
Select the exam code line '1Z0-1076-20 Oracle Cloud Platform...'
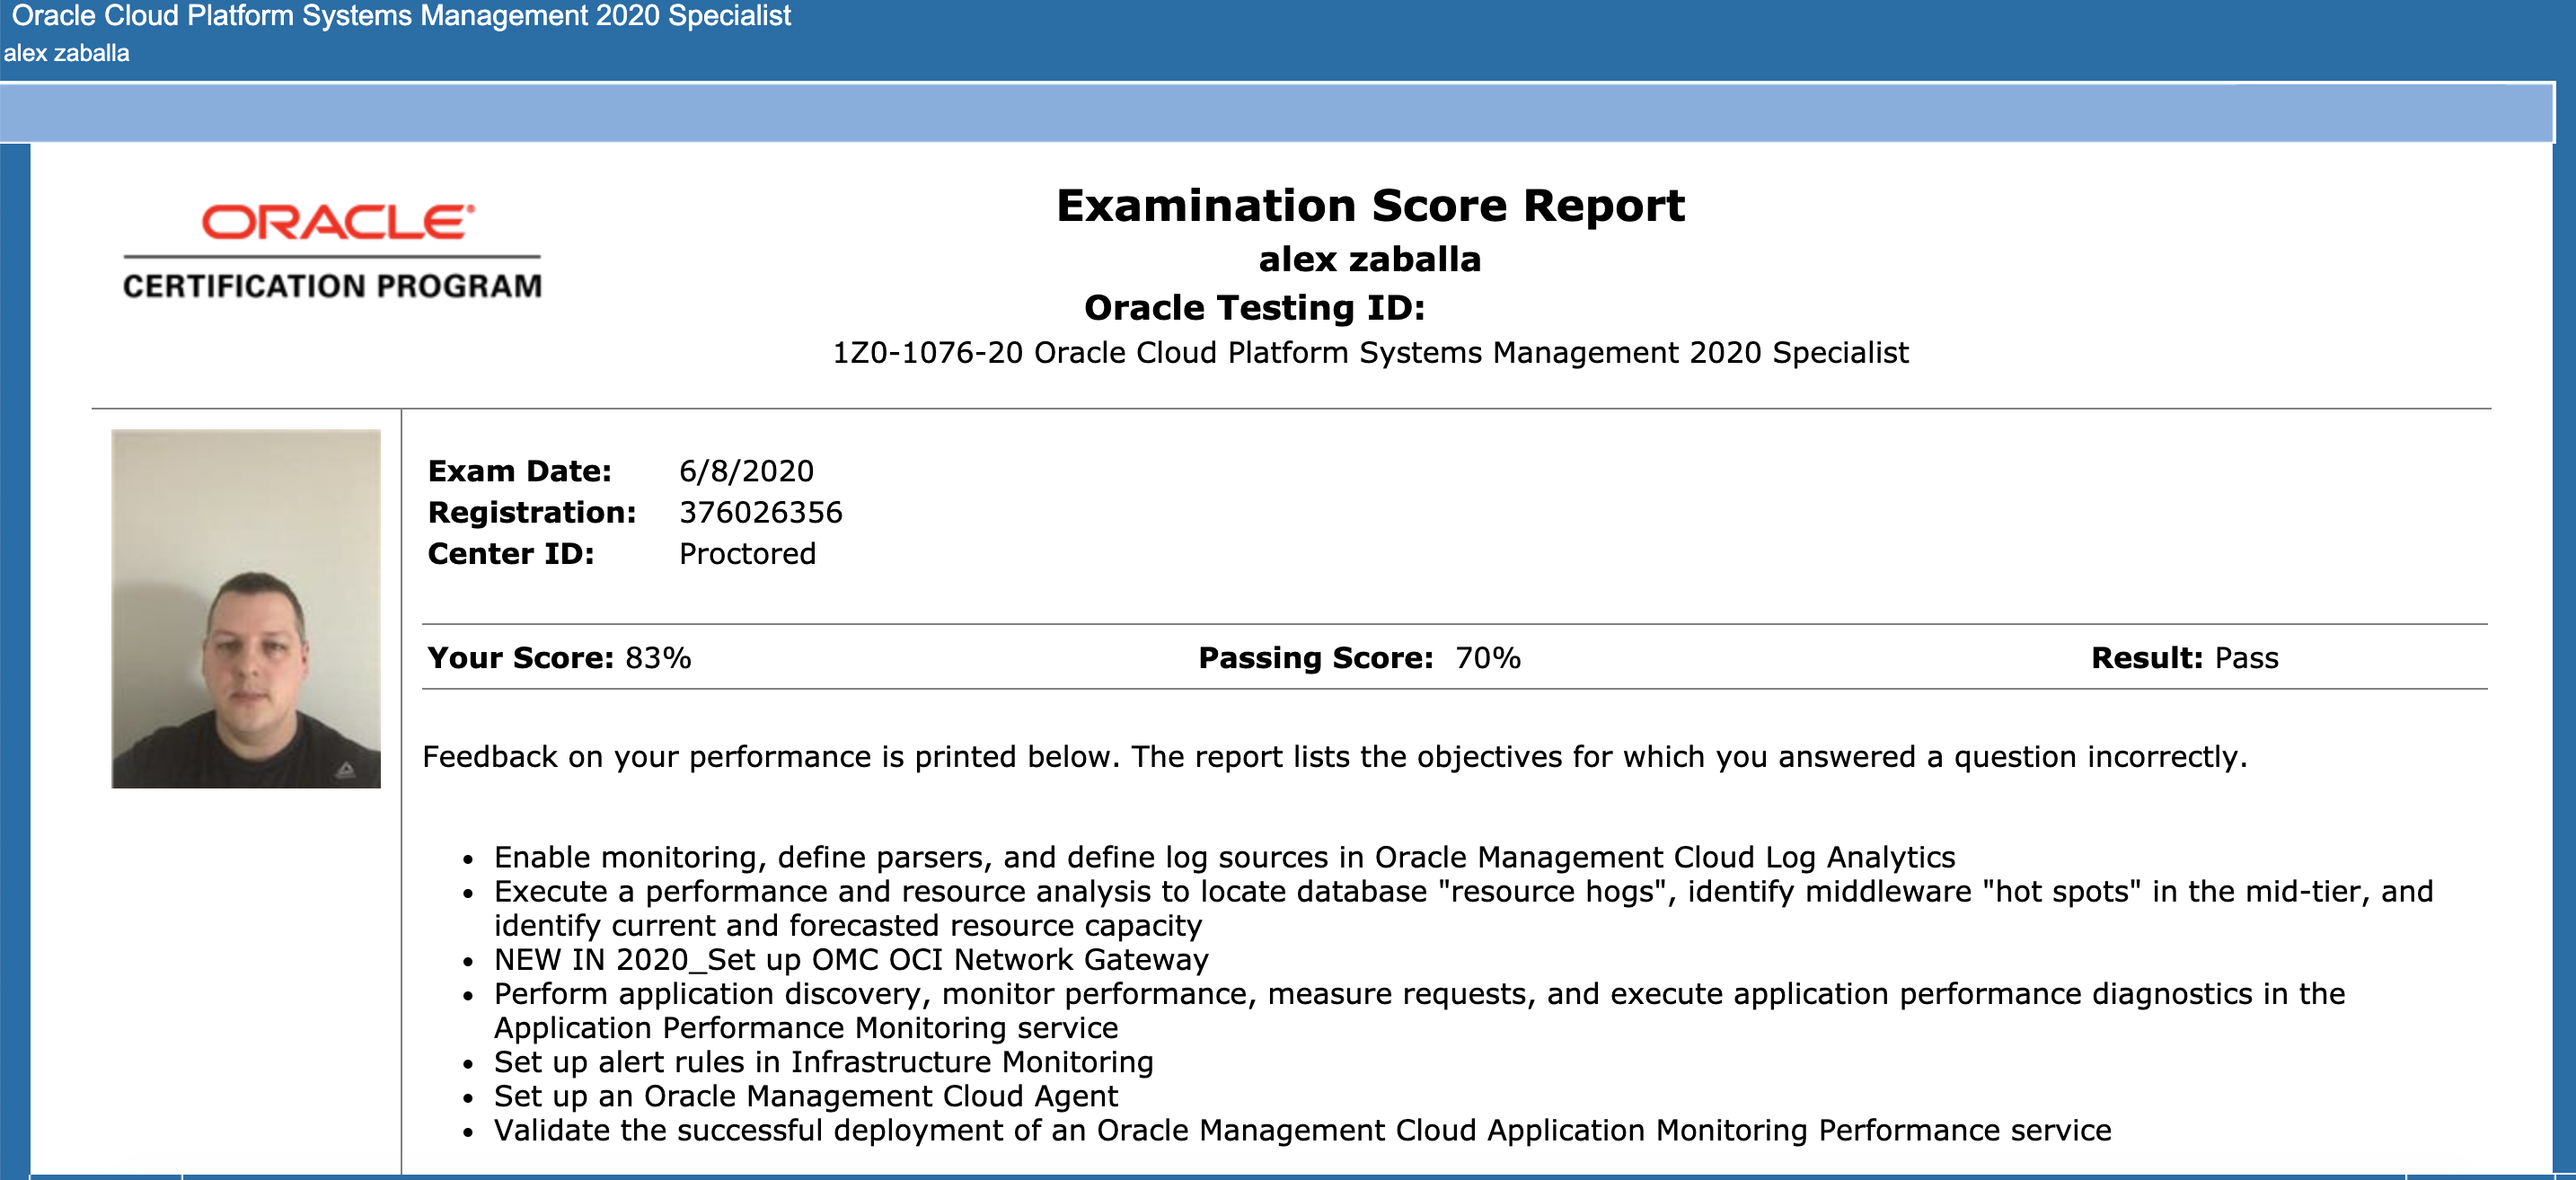coord(1370,353)
